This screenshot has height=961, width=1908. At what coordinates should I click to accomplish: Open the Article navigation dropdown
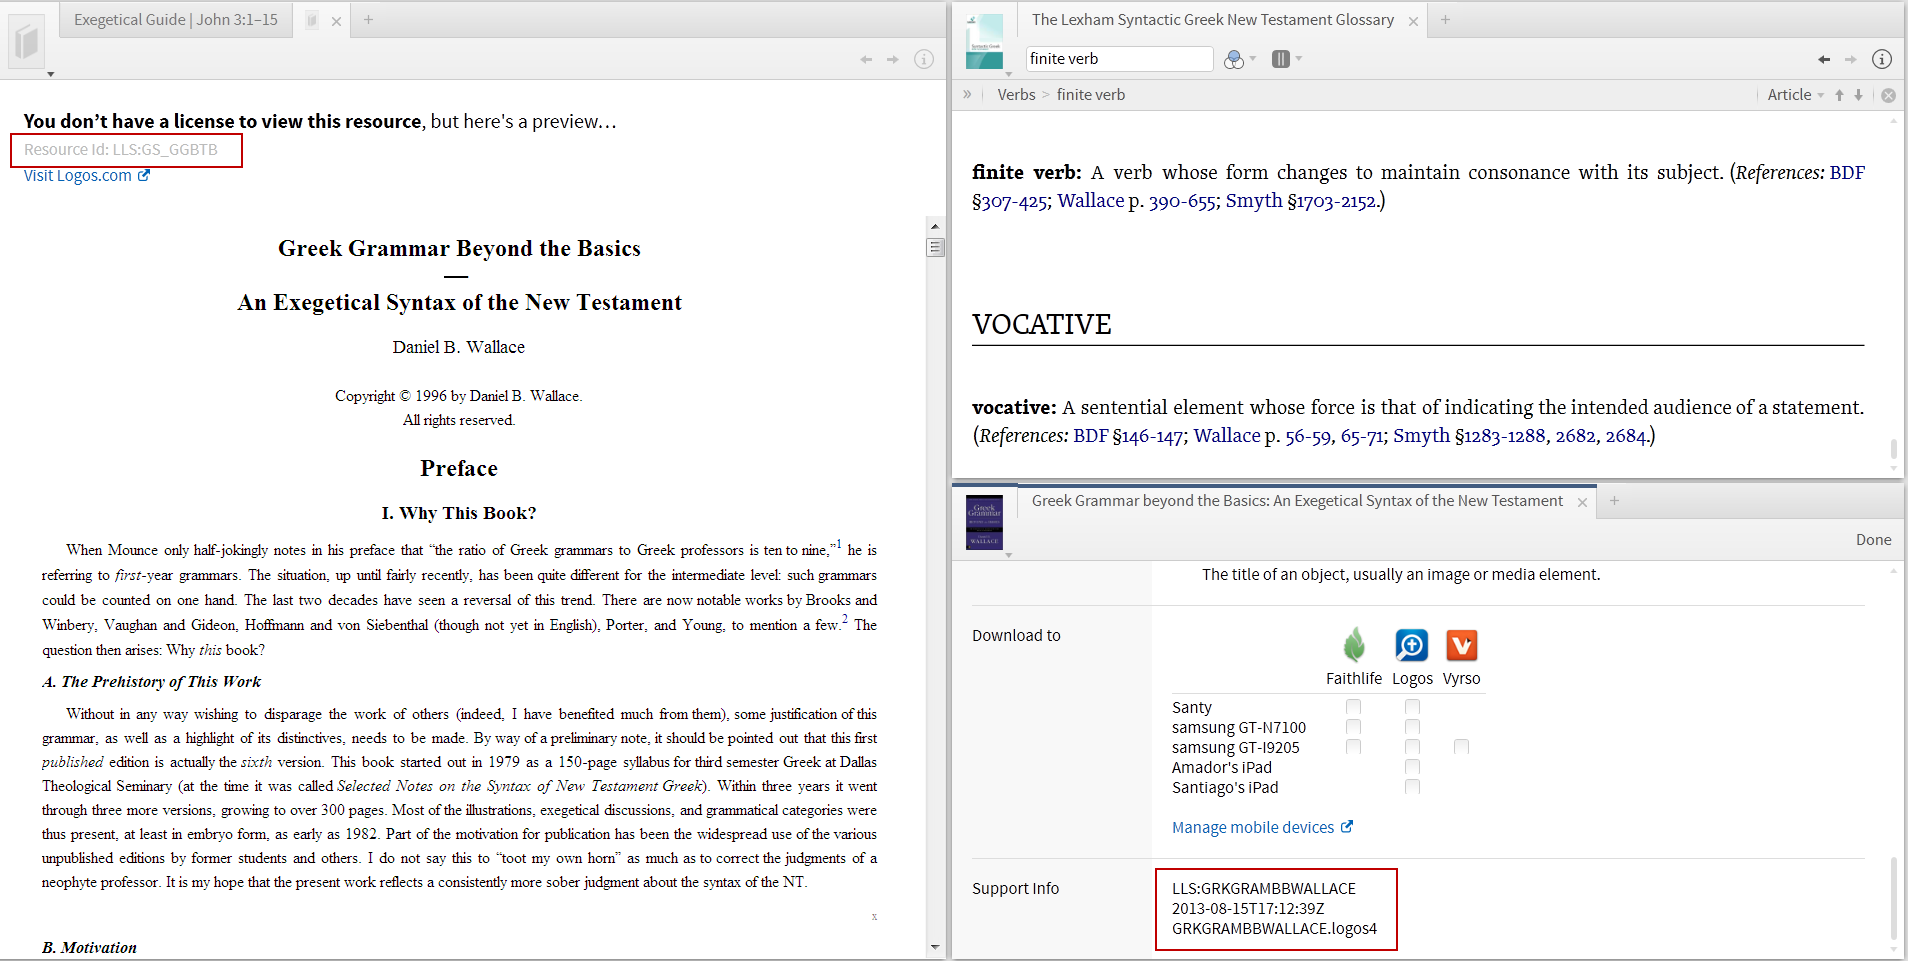pos(1795,95)
